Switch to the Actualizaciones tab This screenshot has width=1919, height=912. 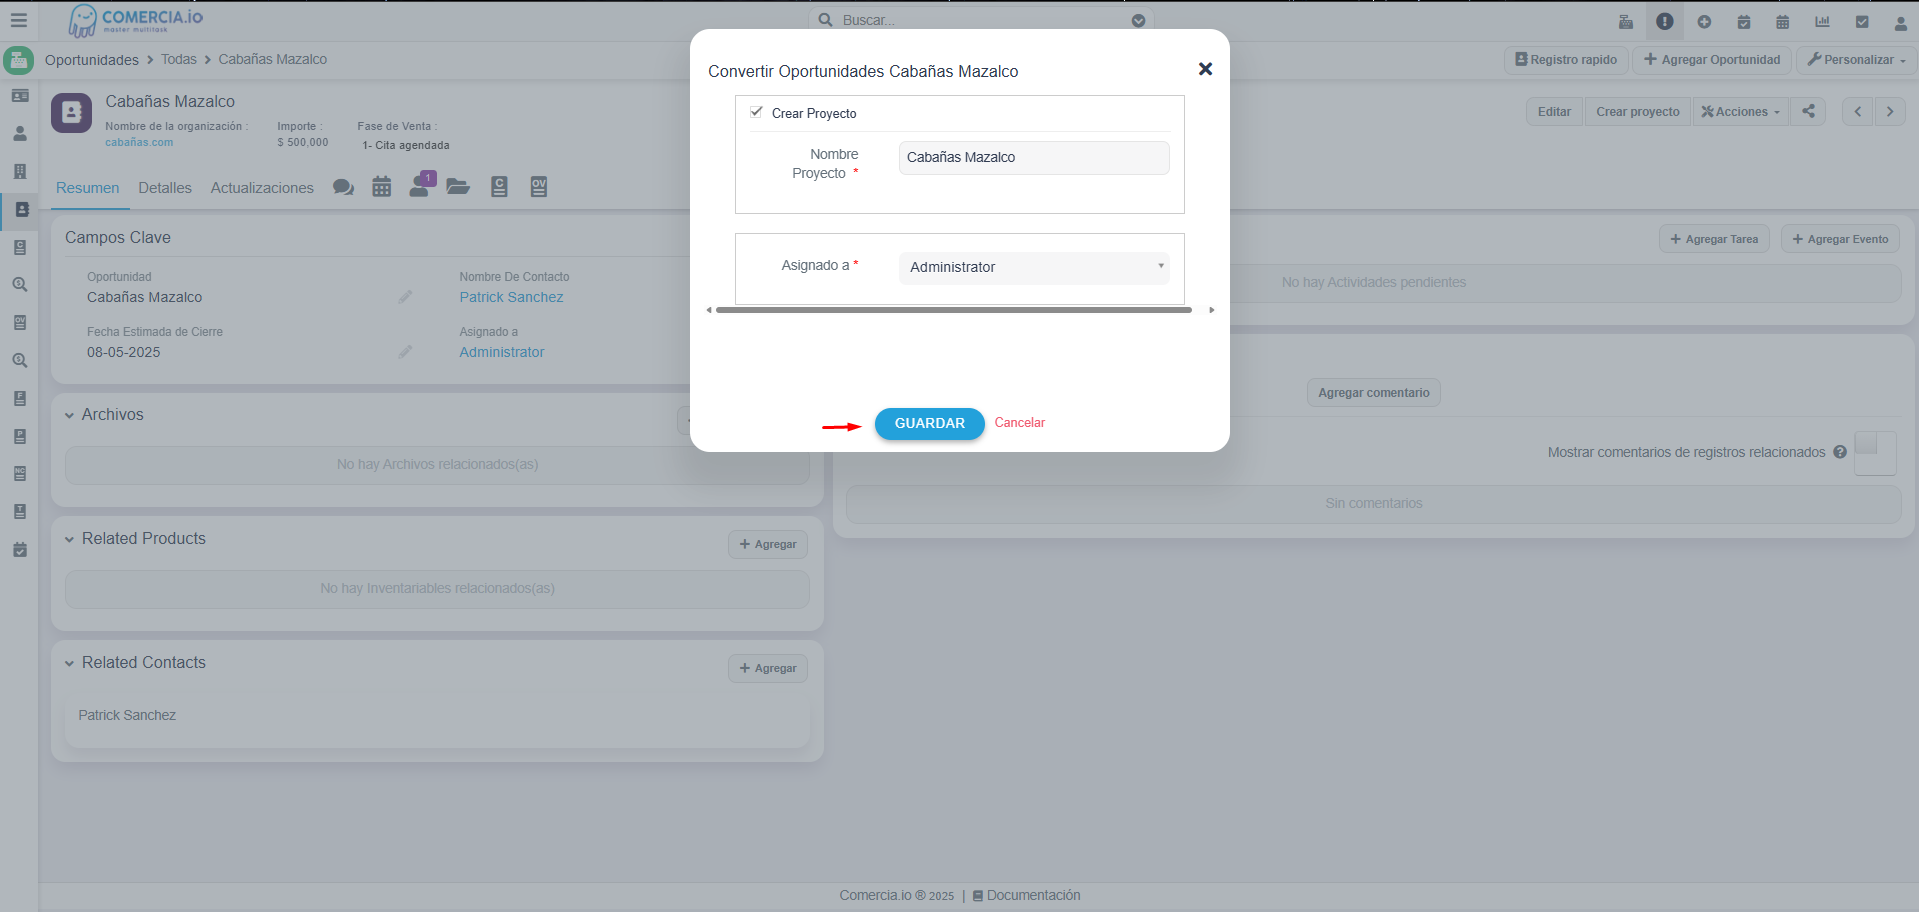click(262, 188)
